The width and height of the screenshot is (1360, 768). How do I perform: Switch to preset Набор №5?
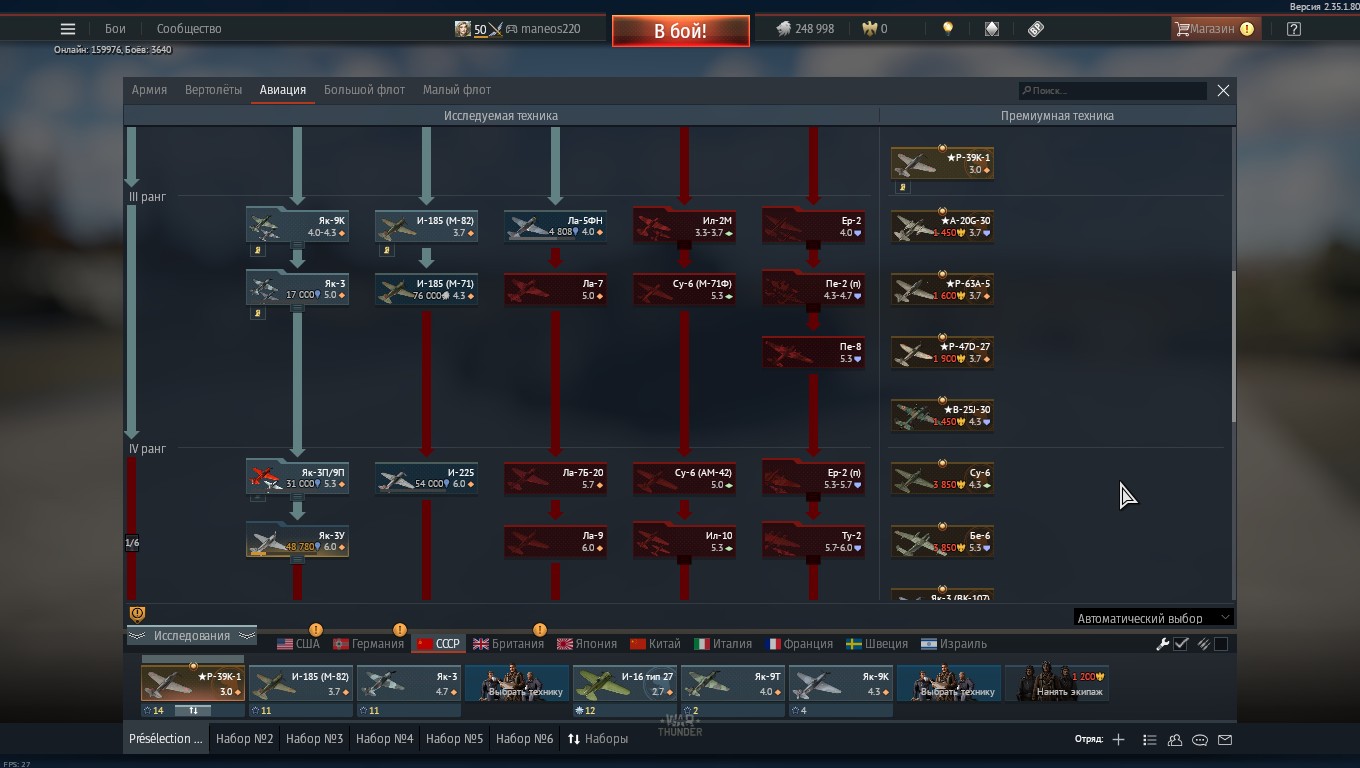[454, 739]
